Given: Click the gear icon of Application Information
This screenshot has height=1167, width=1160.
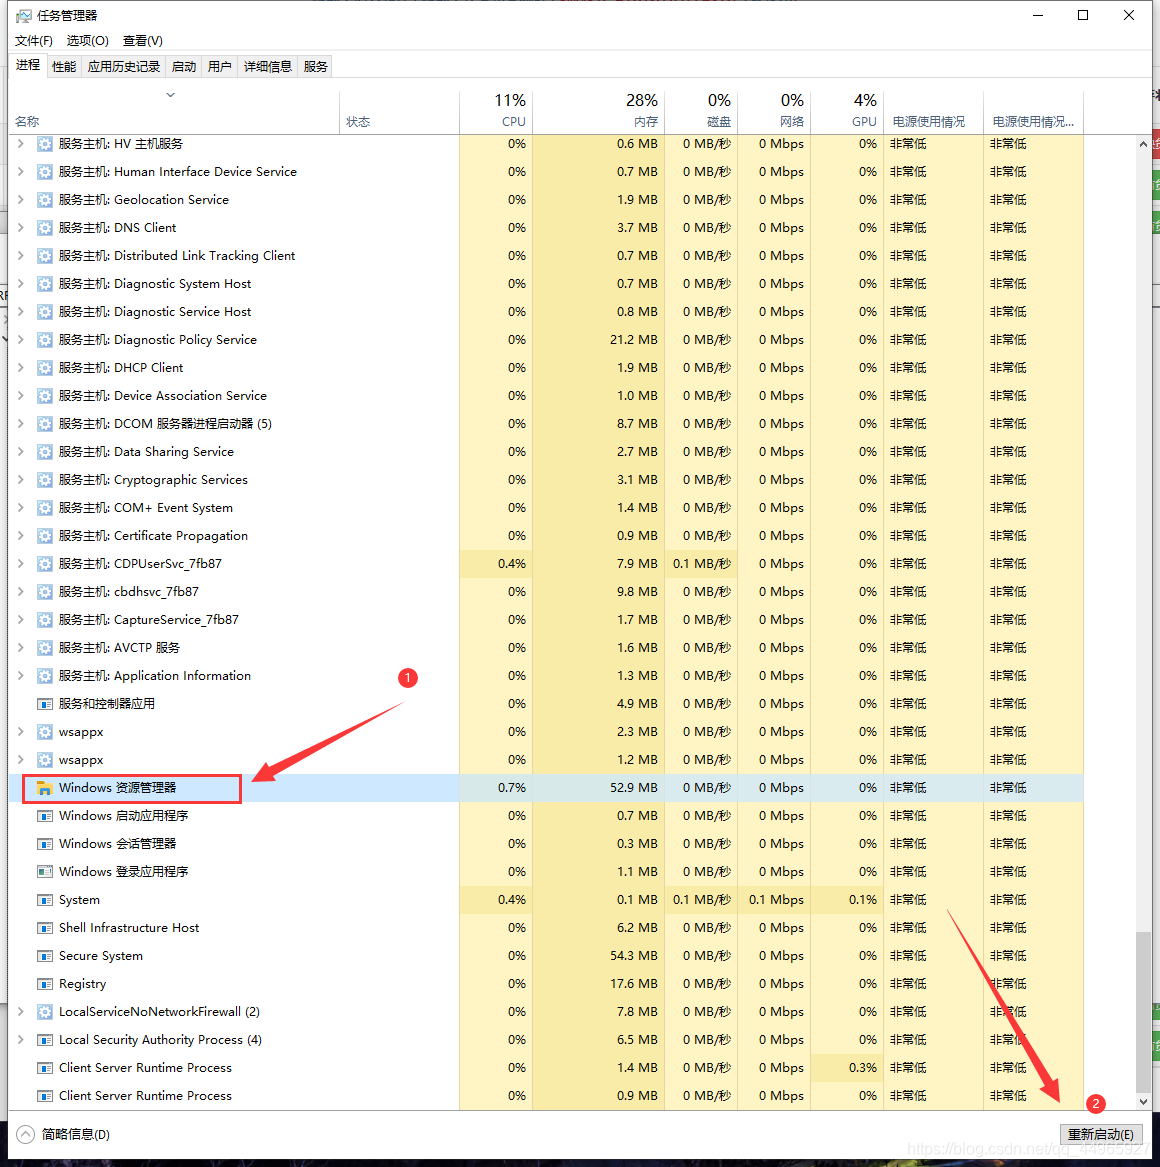Looking at the screenshot, I should tap(45, 676).
